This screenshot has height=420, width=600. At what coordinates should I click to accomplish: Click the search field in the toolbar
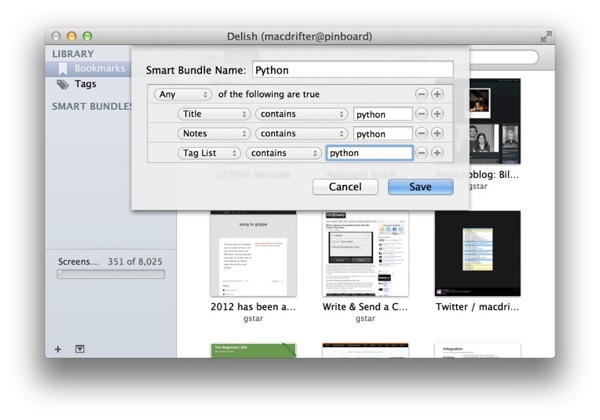pyautogui.click(x=504, y=57)
